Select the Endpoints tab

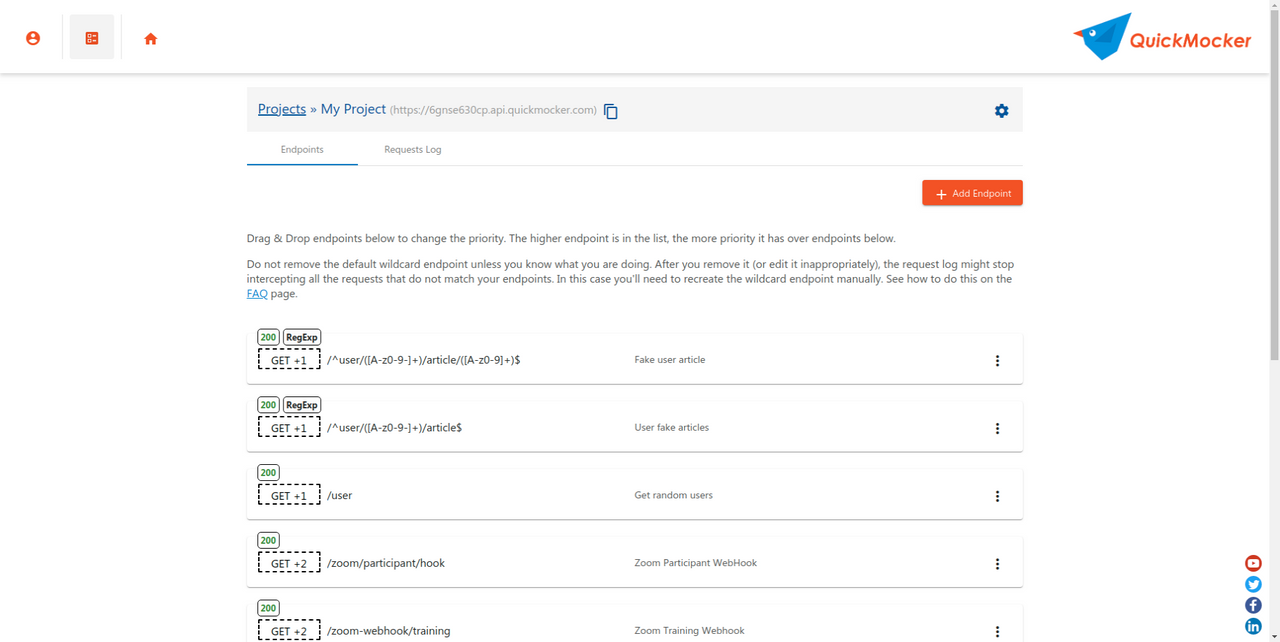[x=302, y=150]
